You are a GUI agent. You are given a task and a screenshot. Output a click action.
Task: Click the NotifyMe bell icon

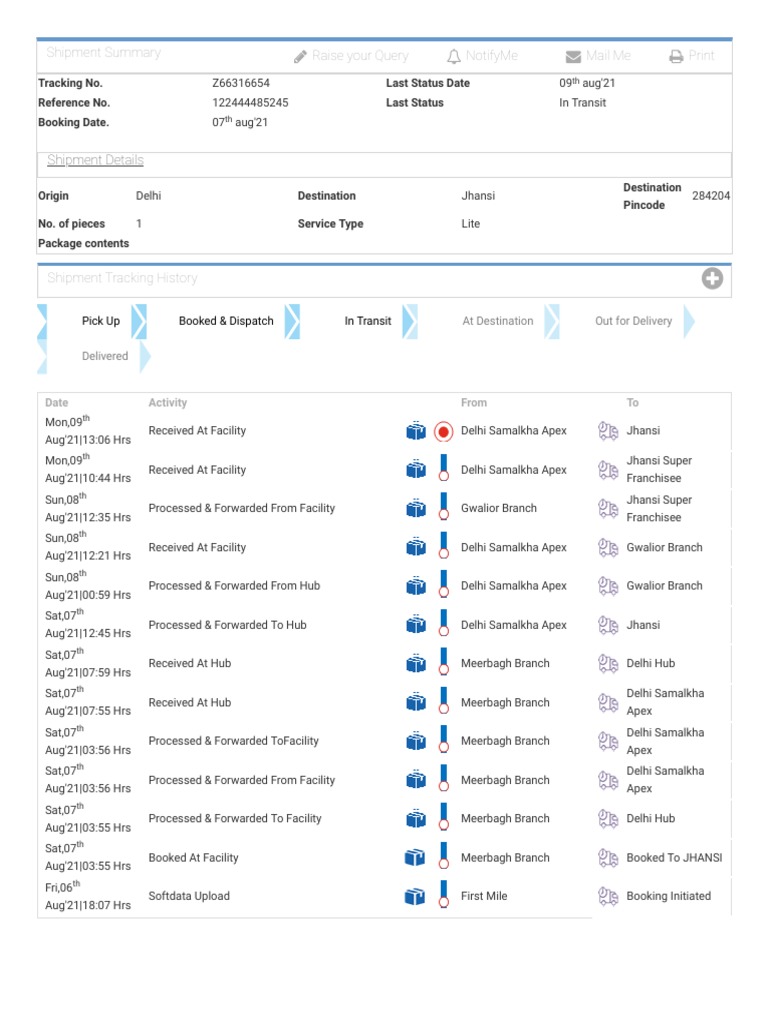pos(454,57)
